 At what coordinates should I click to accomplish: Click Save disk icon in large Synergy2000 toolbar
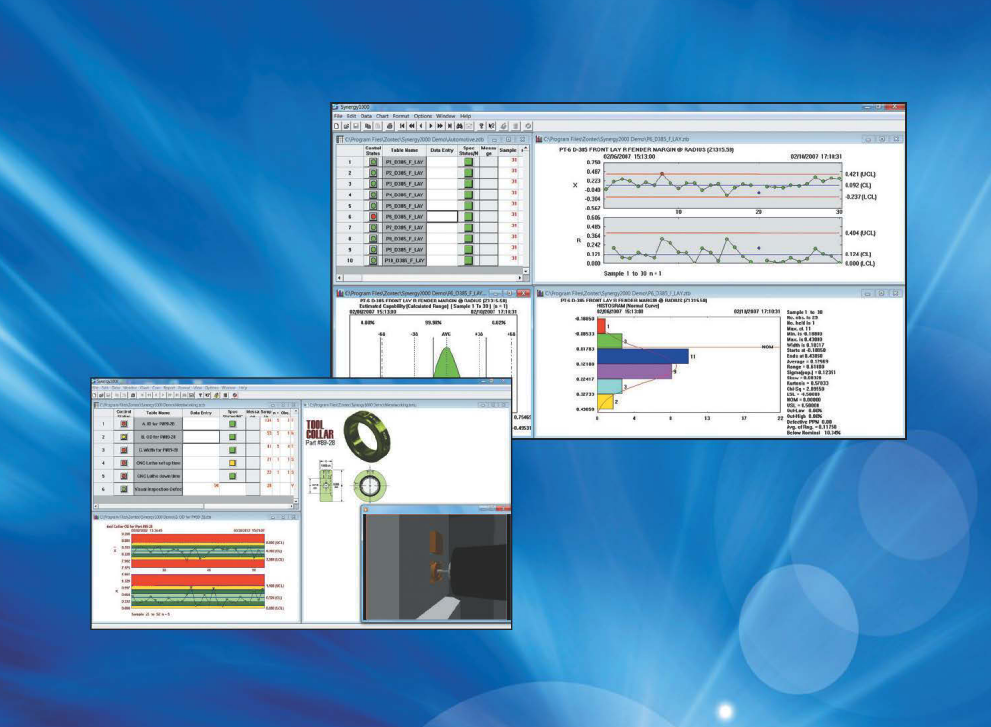coord(356,126)
